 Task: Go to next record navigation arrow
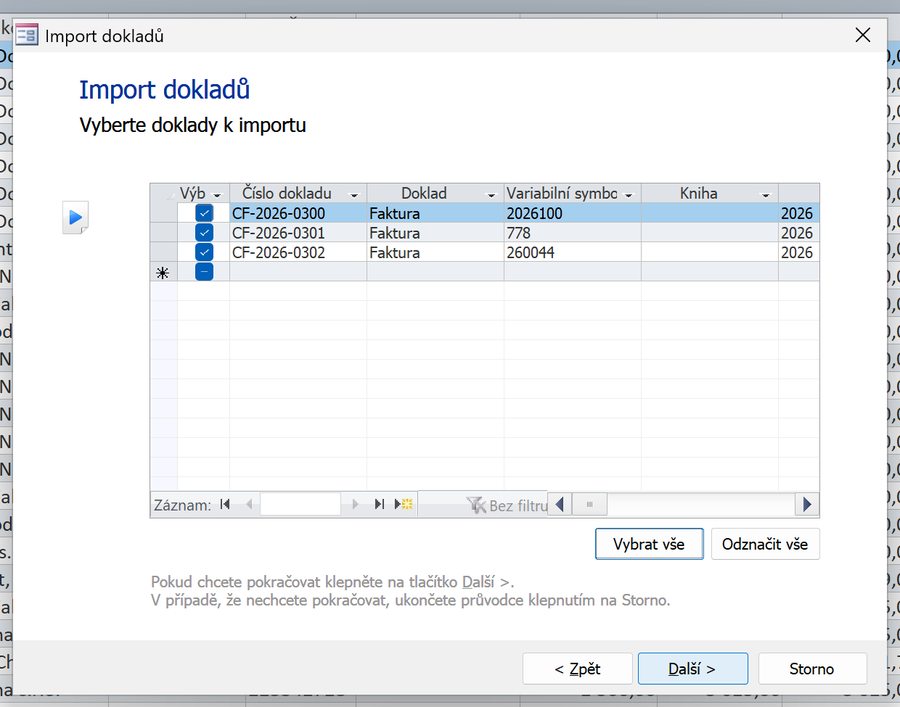tap(355, 504)
